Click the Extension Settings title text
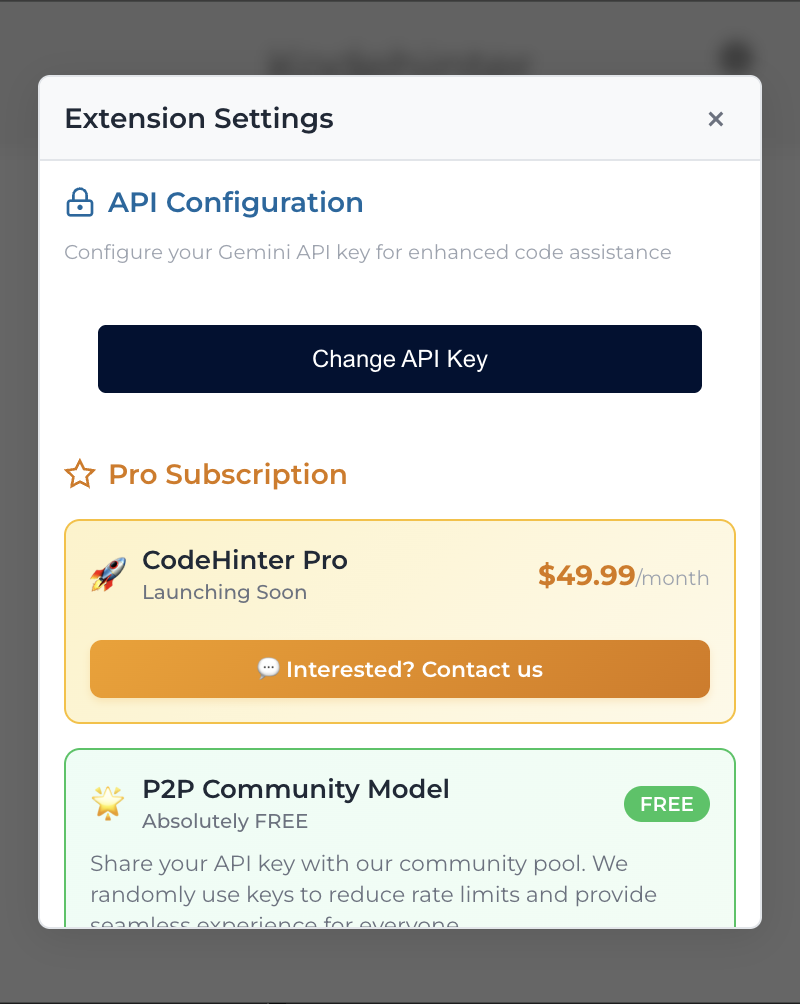The image size is (800, 1004). click(x=199, y=118)
